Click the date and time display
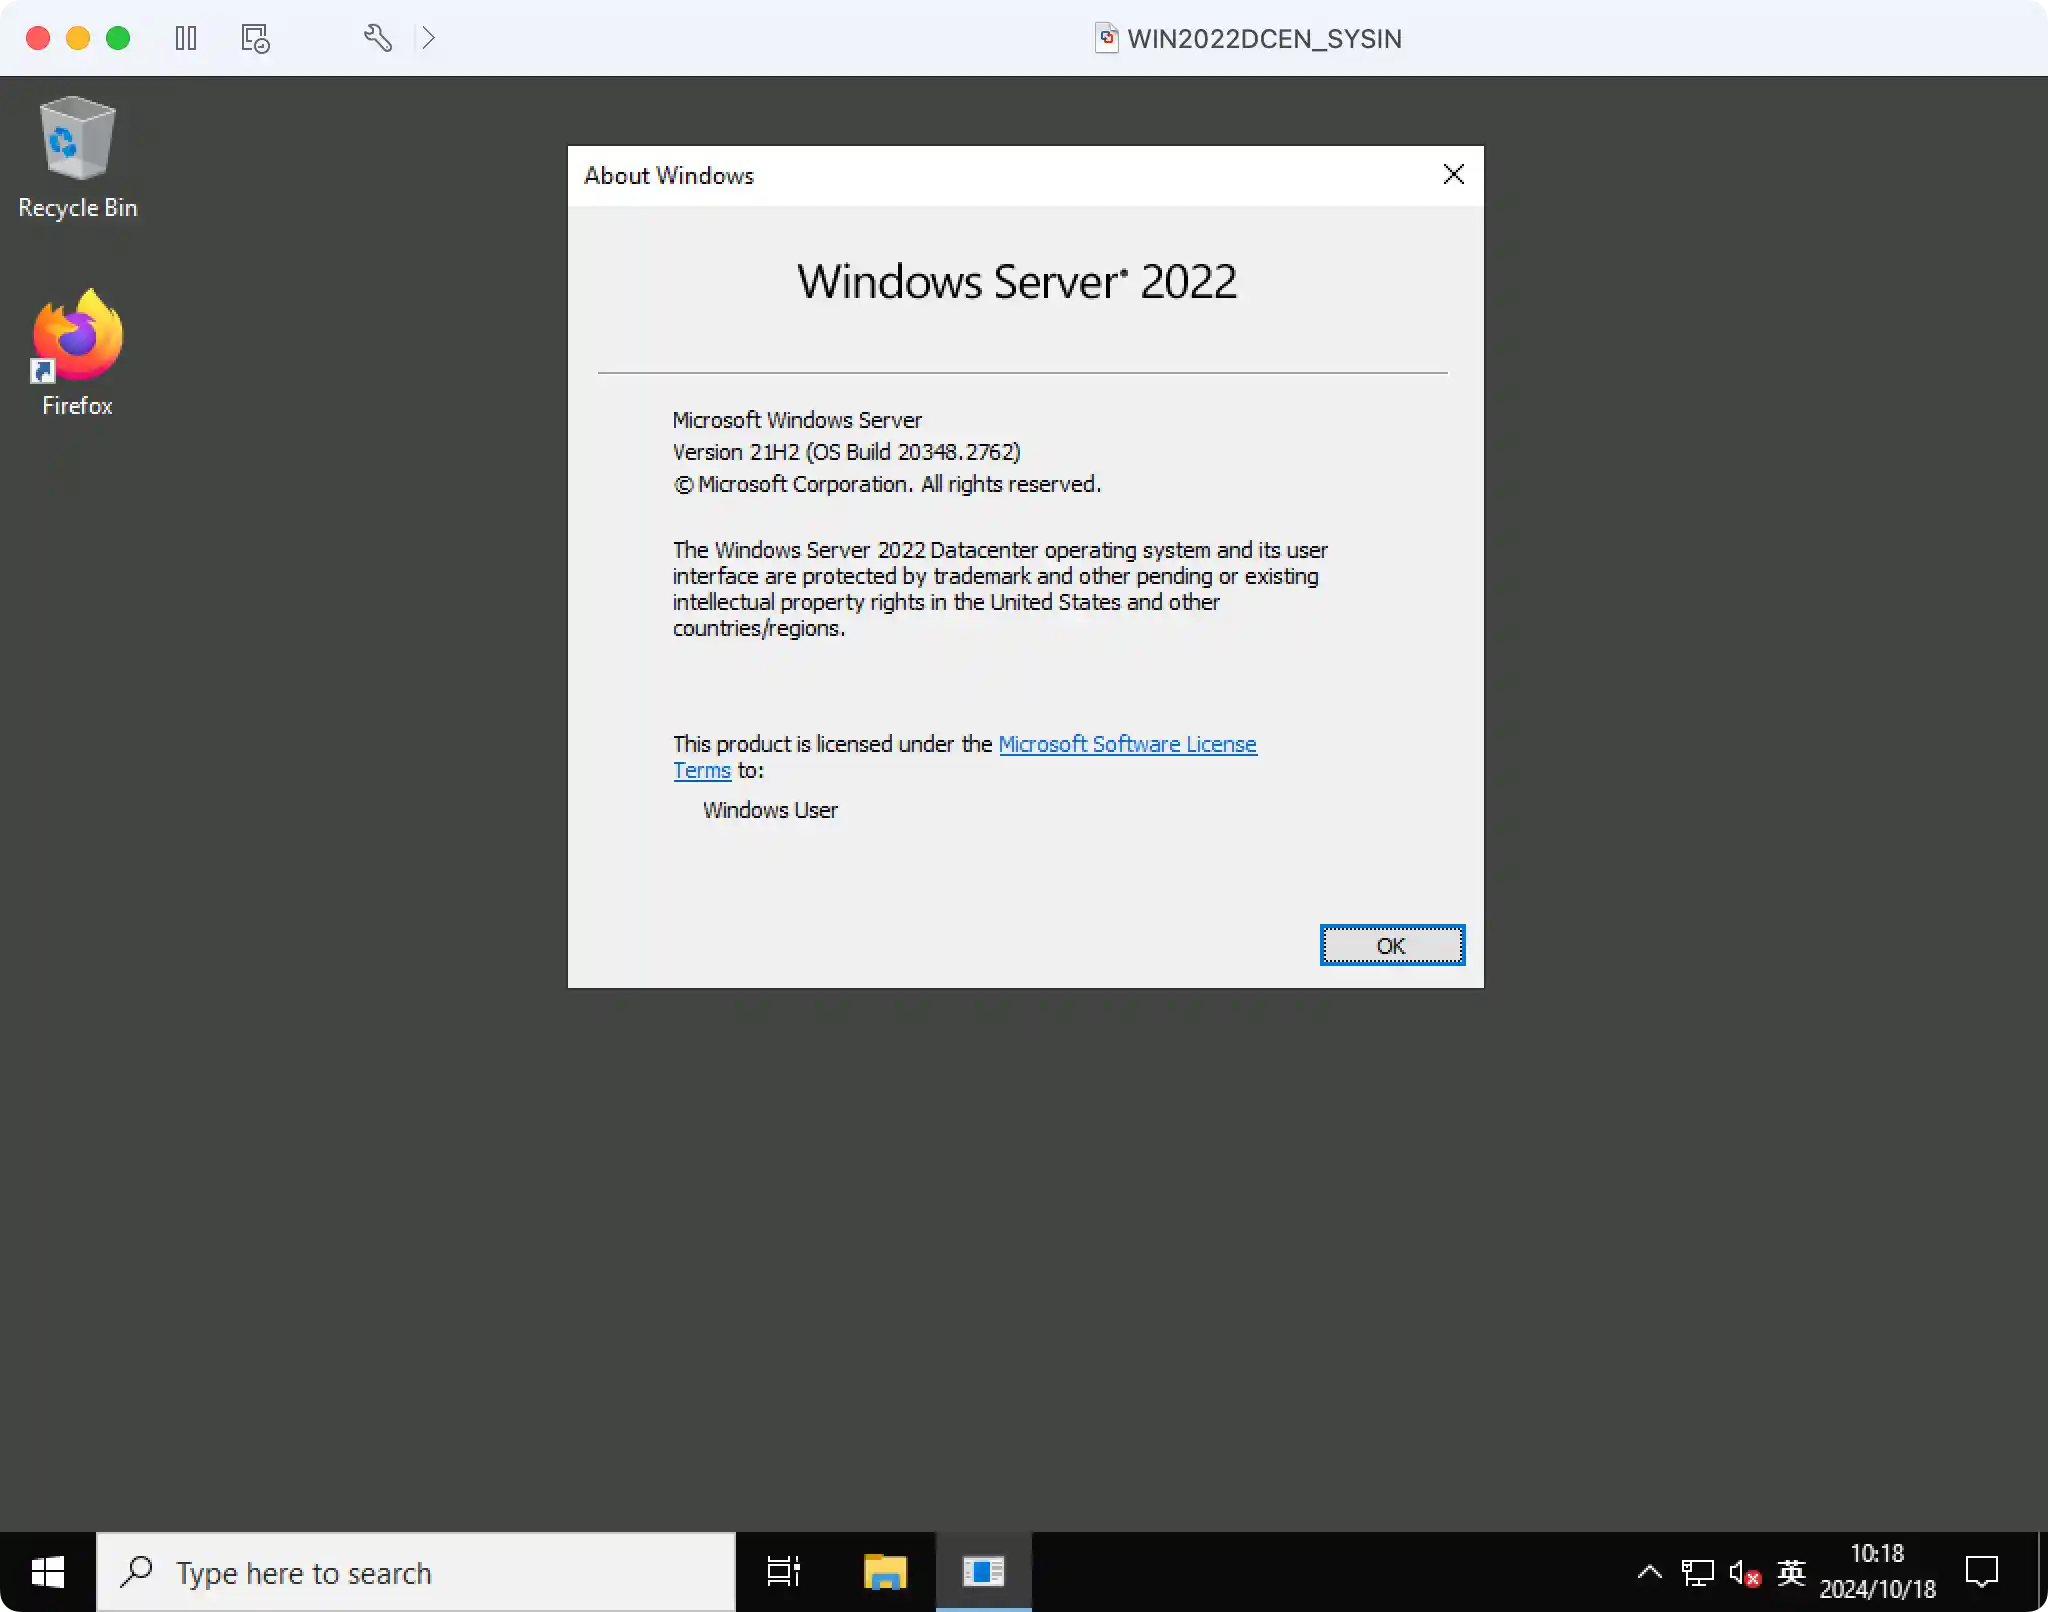Screen dimensions: 2048x1612 pyautogui.click(x=1880, y=1570)
